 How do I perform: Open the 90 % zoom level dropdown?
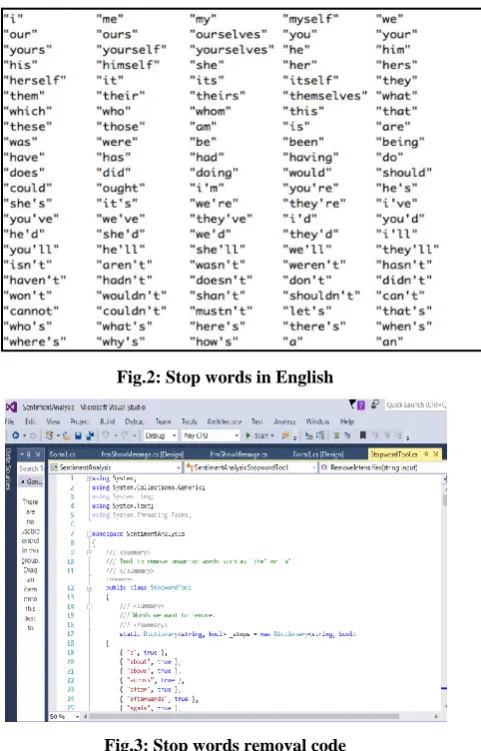pyautogui.click(x=64, y=717)
